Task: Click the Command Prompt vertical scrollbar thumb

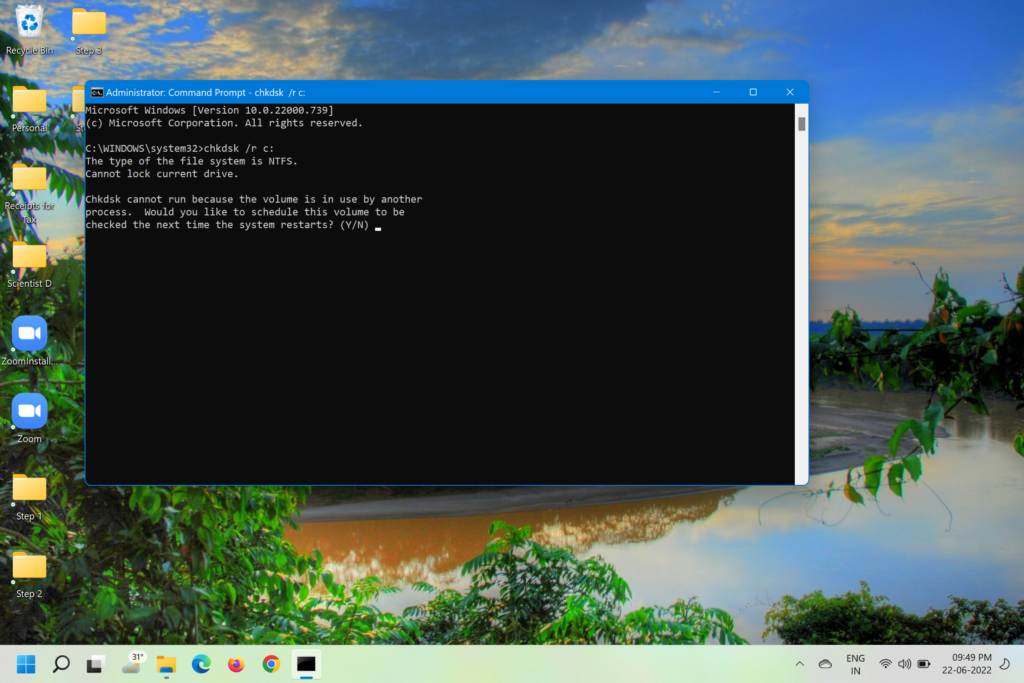Action: pyautogui.click(x=802, y=124)
